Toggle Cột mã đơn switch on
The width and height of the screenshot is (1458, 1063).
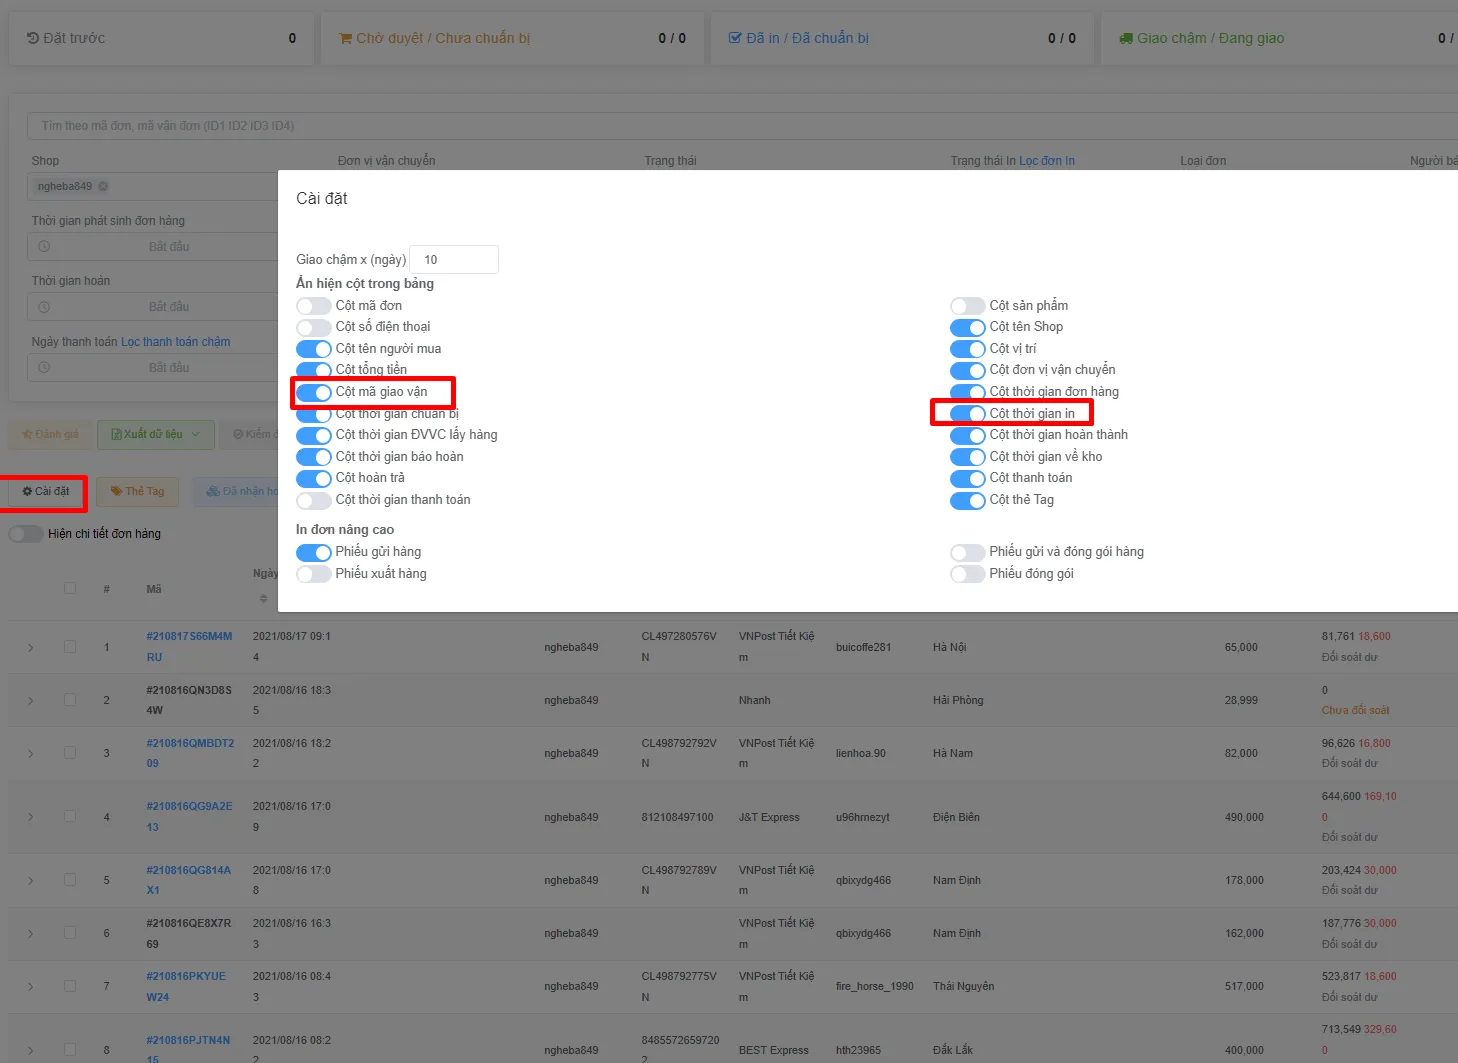click(313, 306)
